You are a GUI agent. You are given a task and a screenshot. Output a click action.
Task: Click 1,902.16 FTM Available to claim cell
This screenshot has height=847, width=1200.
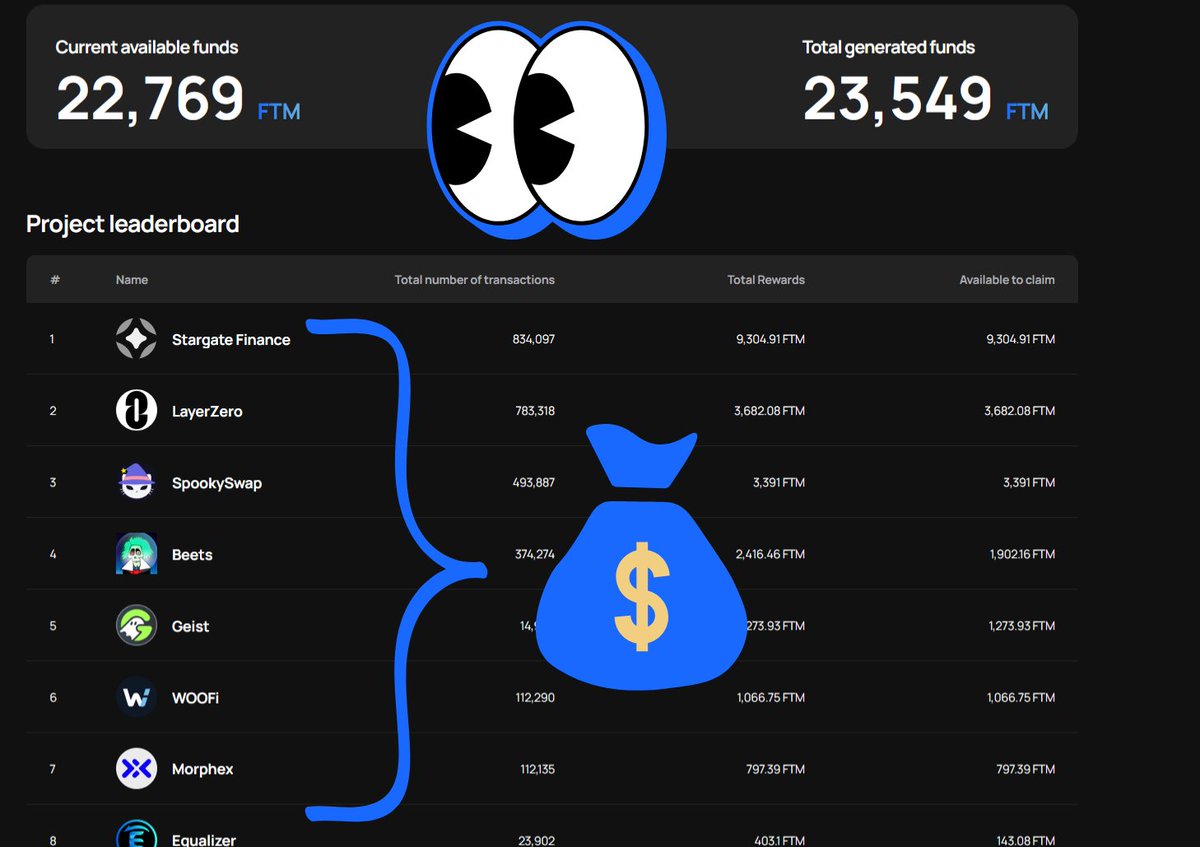[1021, 554]
